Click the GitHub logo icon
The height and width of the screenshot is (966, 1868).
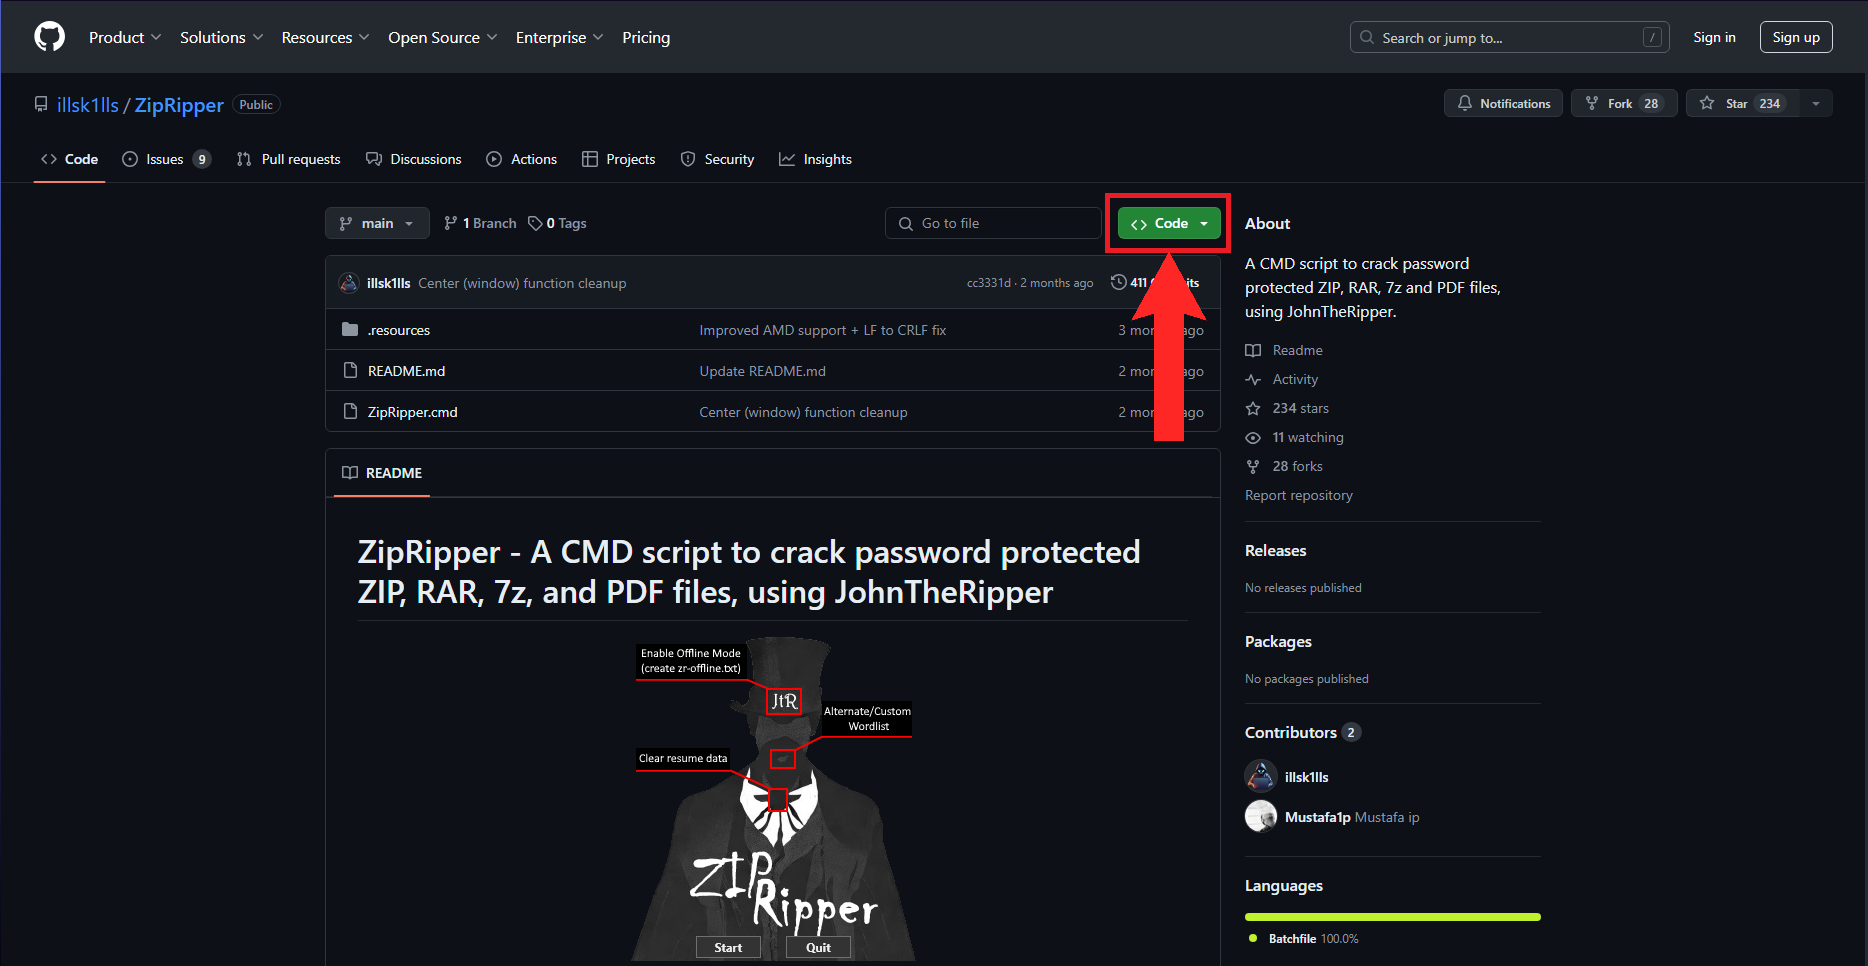49,37
